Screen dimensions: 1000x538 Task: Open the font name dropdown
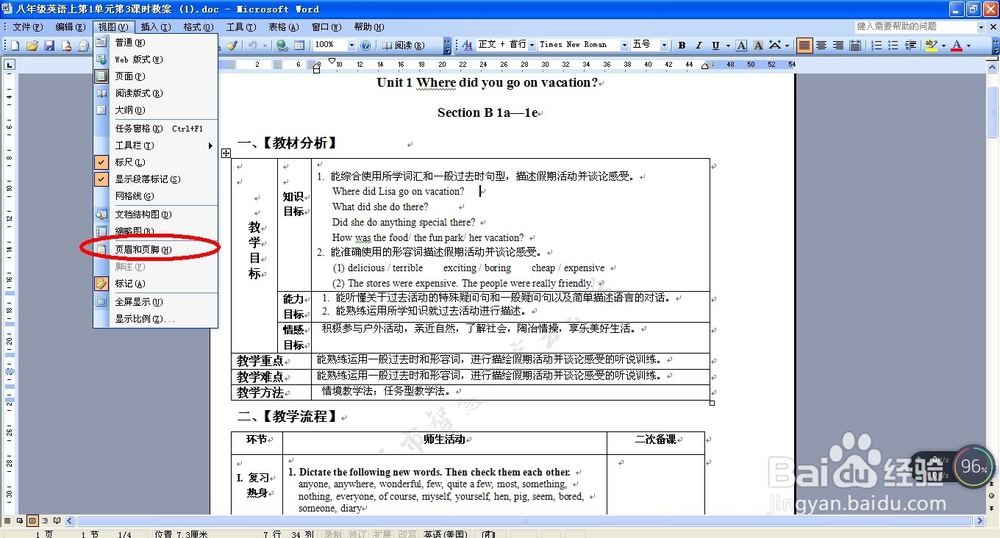pos(624,45)
